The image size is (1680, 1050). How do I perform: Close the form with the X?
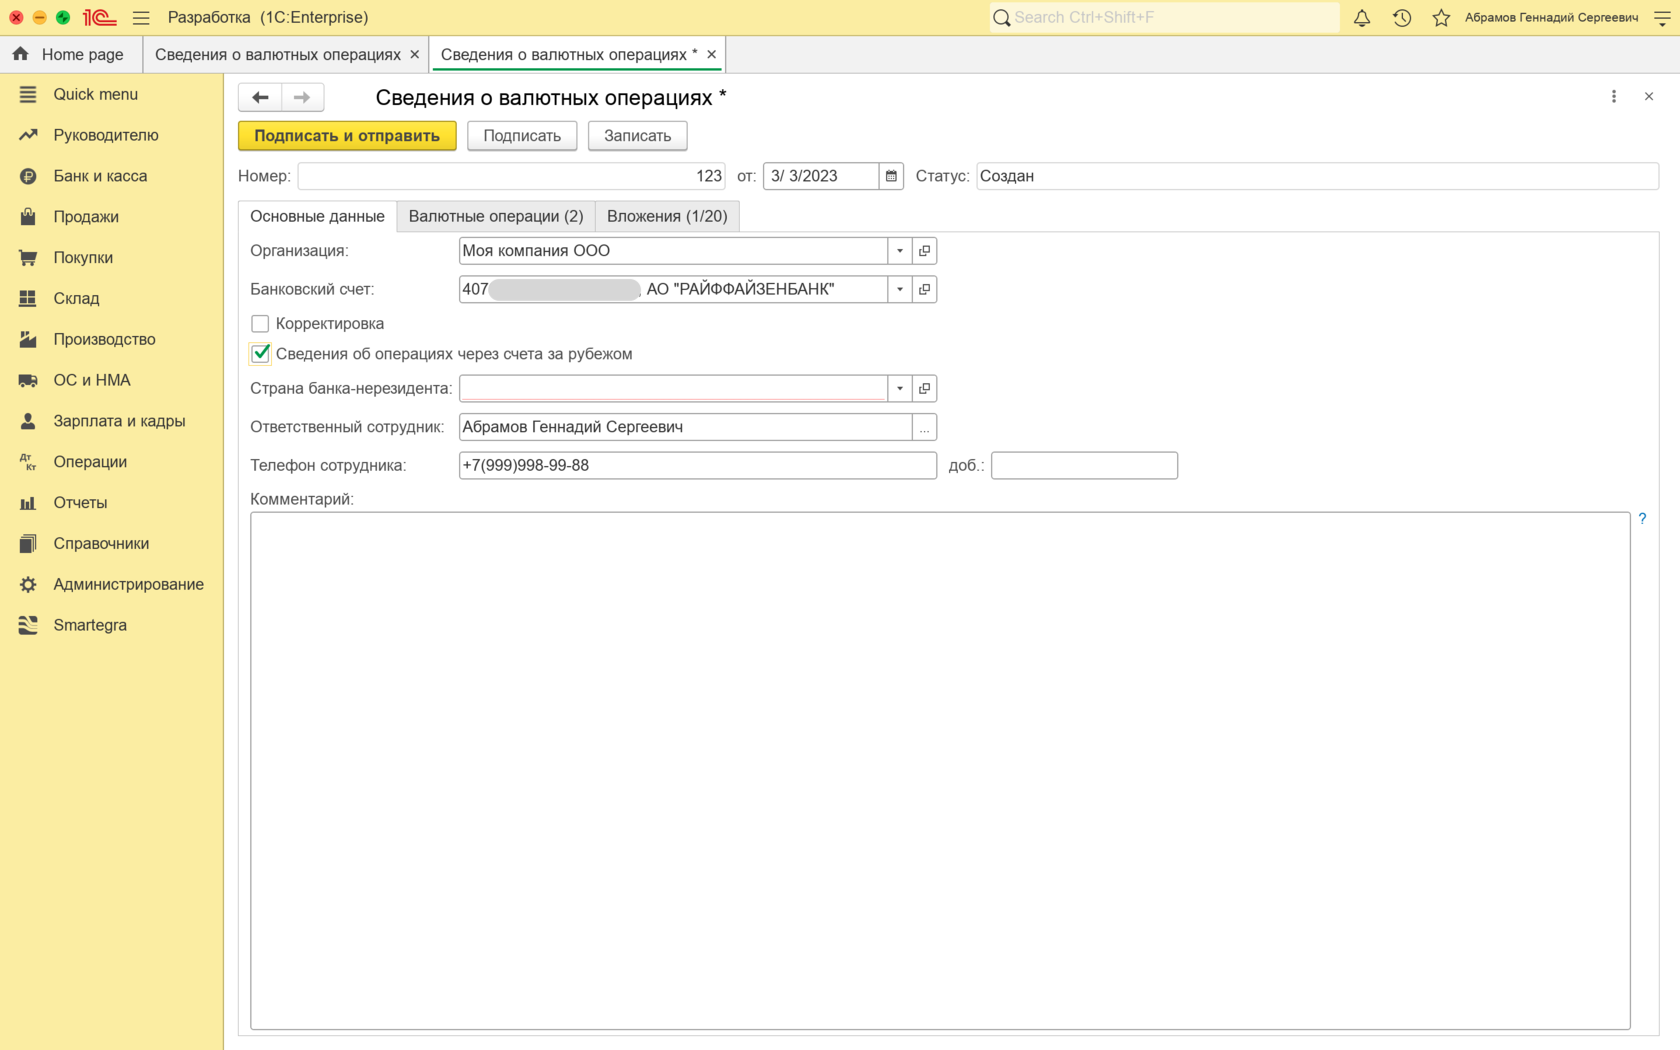pyautogui.click(x=1649, y=97)
